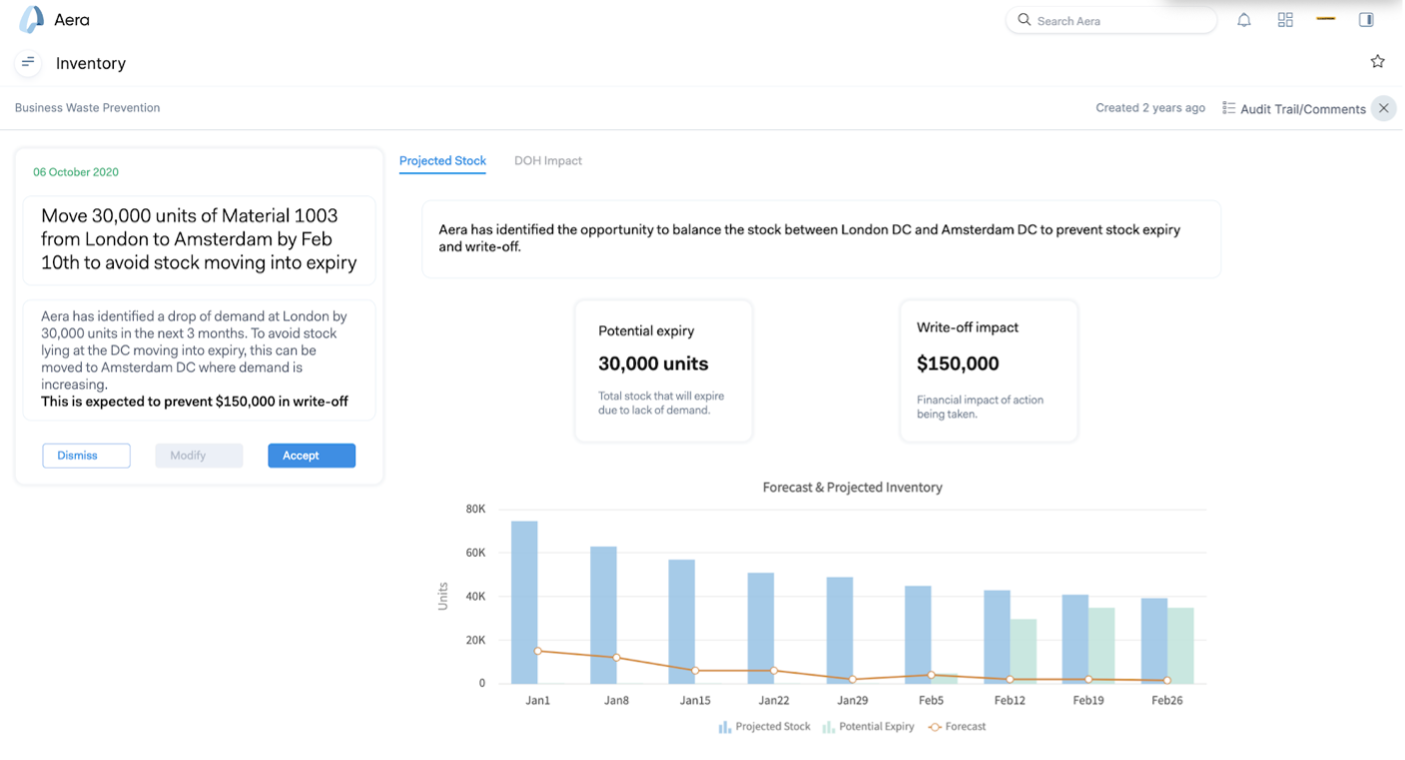The image size is (1405, 760).
Task: Click the Write-off impact card
Action: (x=988, y=370)
